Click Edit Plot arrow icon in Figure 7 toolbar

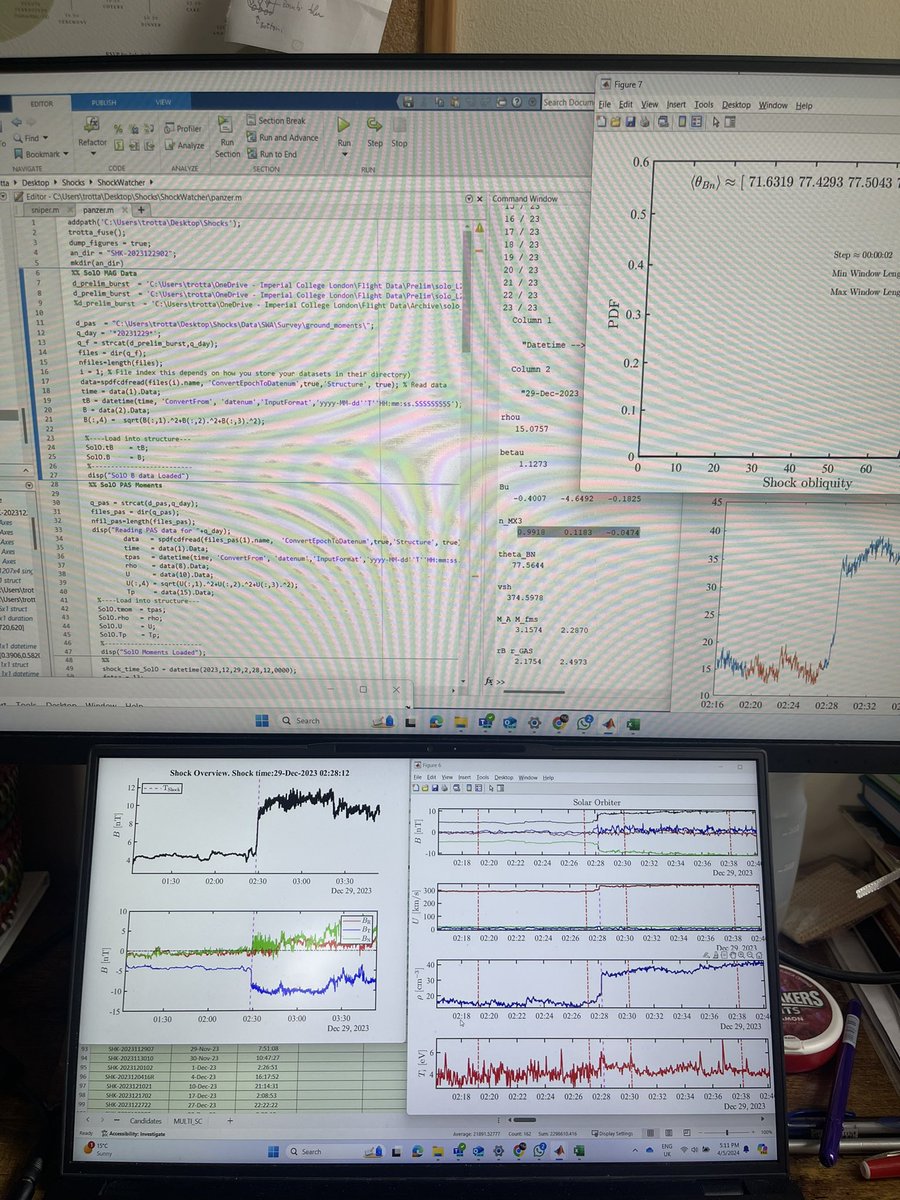coord(715,122)
